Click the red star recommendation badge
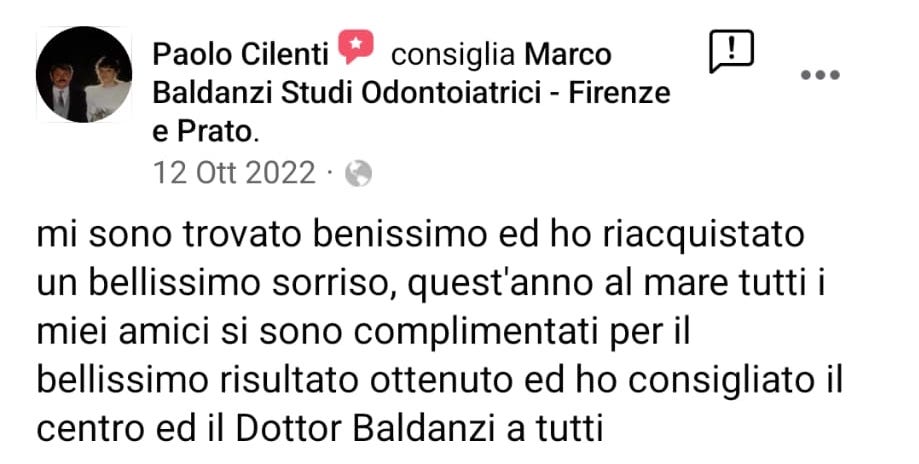 tap(356, 47)
